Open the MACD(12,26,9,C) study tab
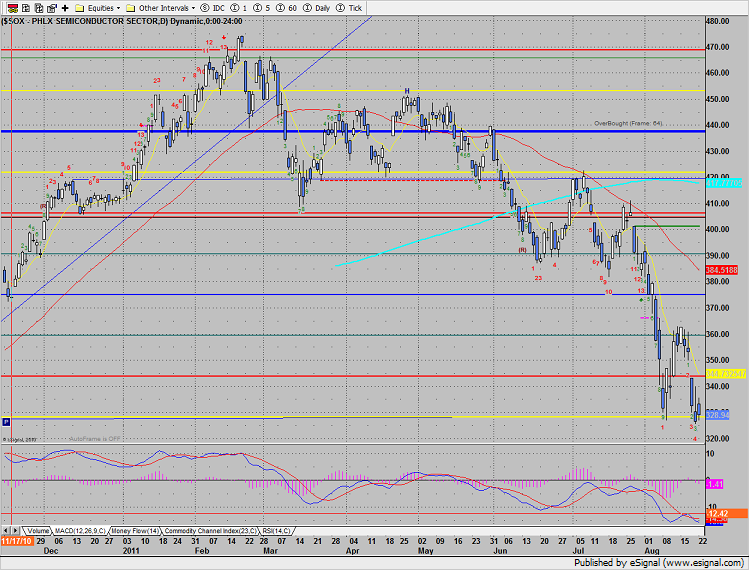The width and height of the screenshot is (749, 570). pos(80,531)
